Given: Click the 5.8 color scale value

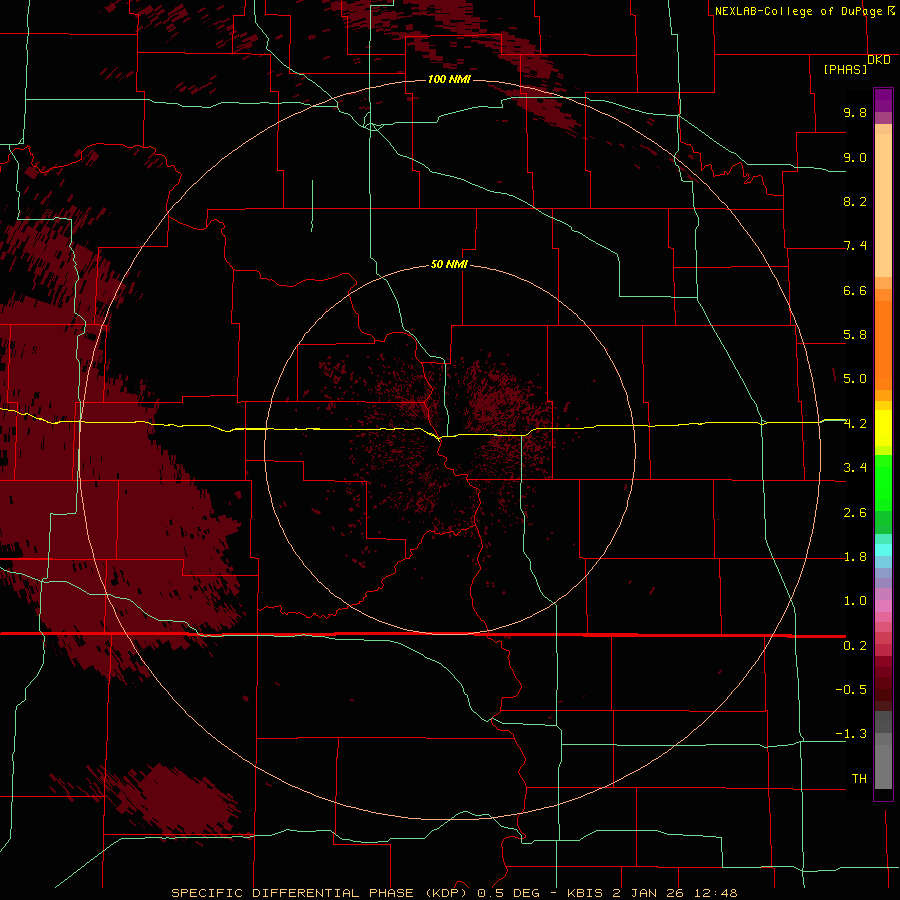Looking at the screenshot, I should pos(855,335).
